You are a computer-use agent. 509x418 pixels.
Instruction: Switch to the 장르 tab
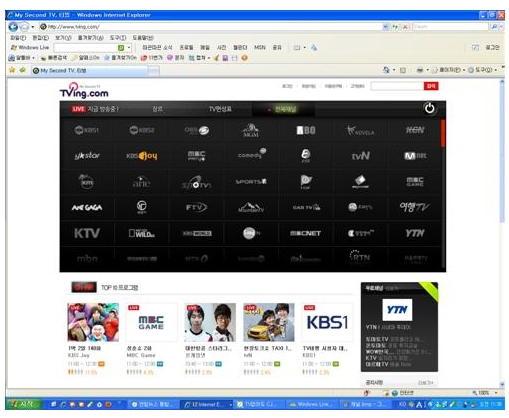pos(157,109)
